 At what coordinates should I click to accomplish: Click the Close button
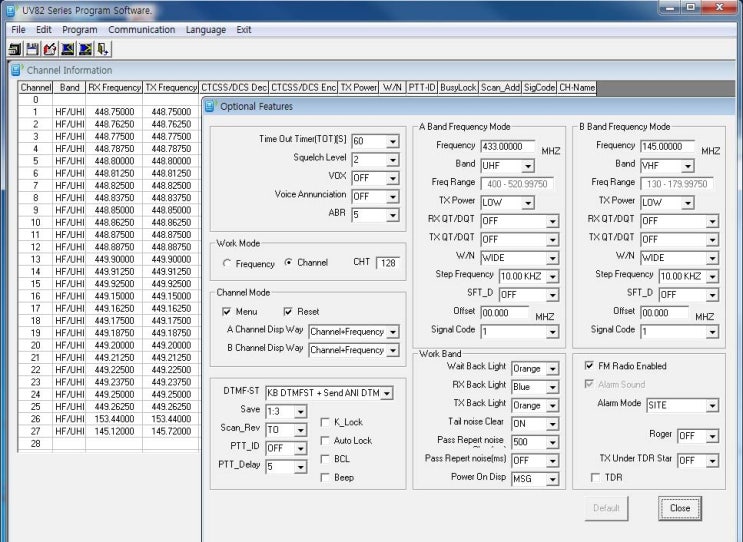679,508
